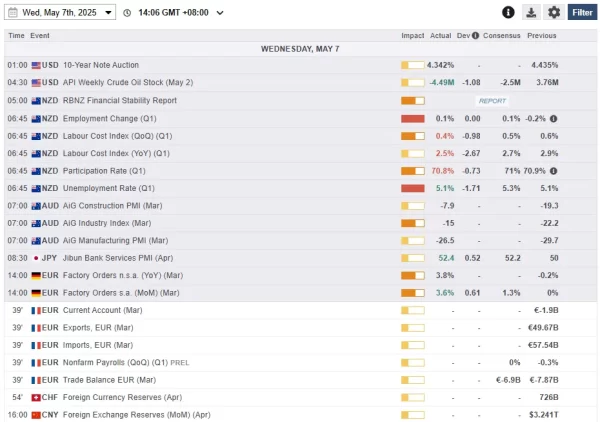The height and width of the screenshot is (422, 600).
Task: Open Foreign Exchange Reserves (MoM) event row
Action: [300, 415]
